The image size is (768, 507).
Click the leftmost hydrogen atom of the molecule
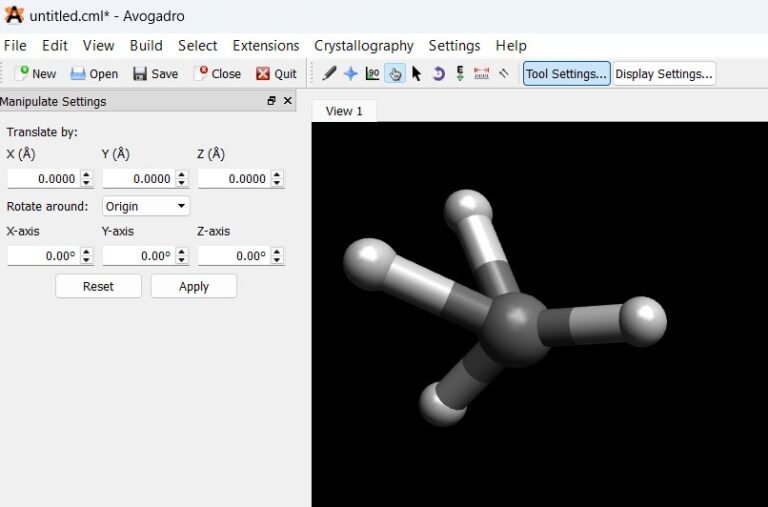(x=369, y=264)
